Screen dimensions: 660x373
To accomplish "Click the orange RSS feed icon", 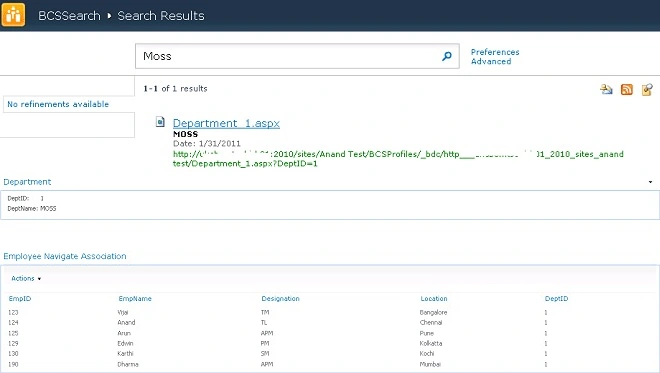I will (627, 89).
